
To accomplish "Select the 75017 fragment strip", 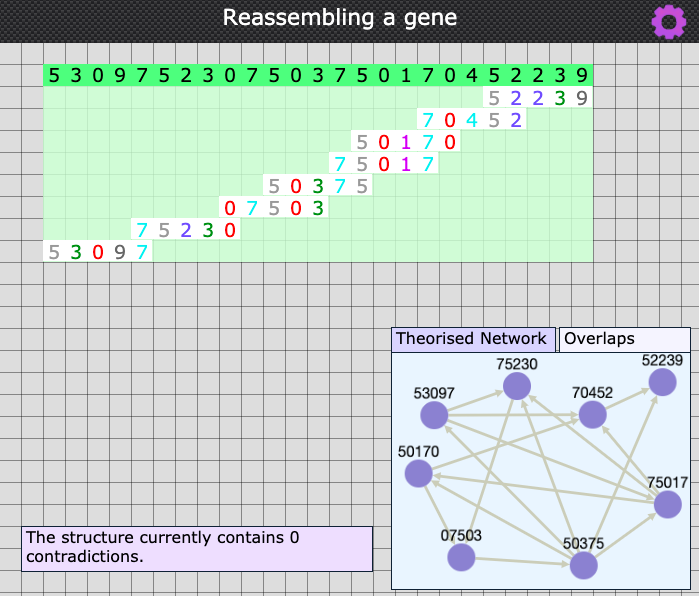I will click(x=384, y=164).
